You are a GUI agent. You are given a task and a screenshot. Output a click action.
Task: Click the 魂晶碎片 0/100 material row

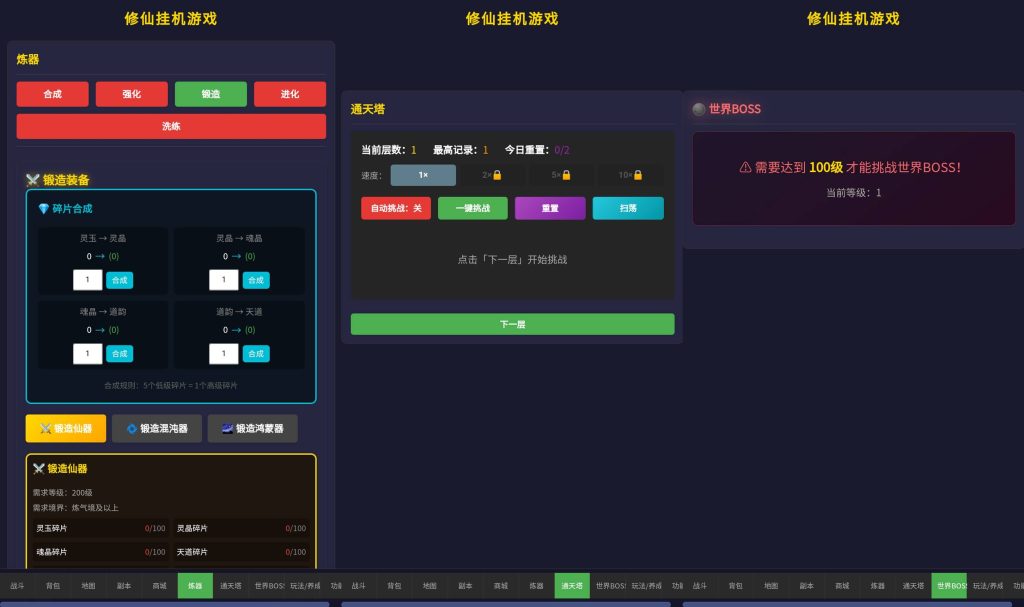click(x=101, y=552)
